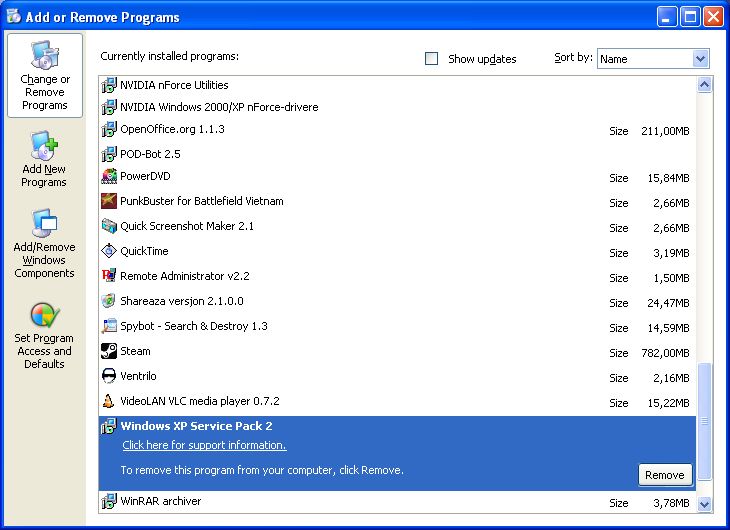Open Add New Programs section
This screenshot has height=530, width=730.
pyautogui.click(x=44, y=159)
